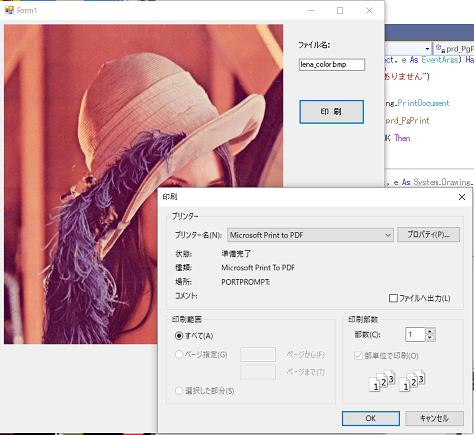
Task: Click the ページまで(T) page number field
Action: [x=258, y=372]
